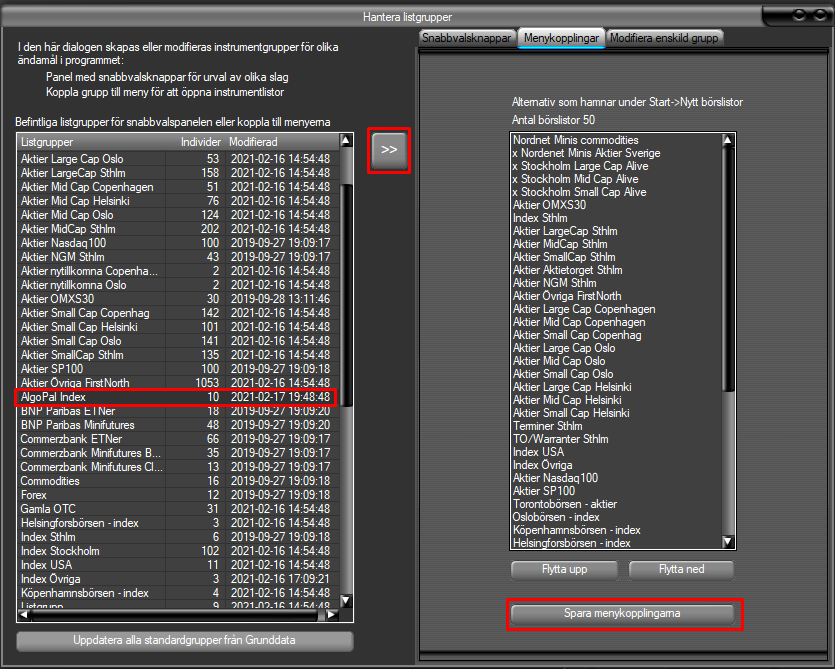The height and width of the screenshot is (669, 835).
Task: Click the >> add-to-menu arrow button
Action: point(389,150)
